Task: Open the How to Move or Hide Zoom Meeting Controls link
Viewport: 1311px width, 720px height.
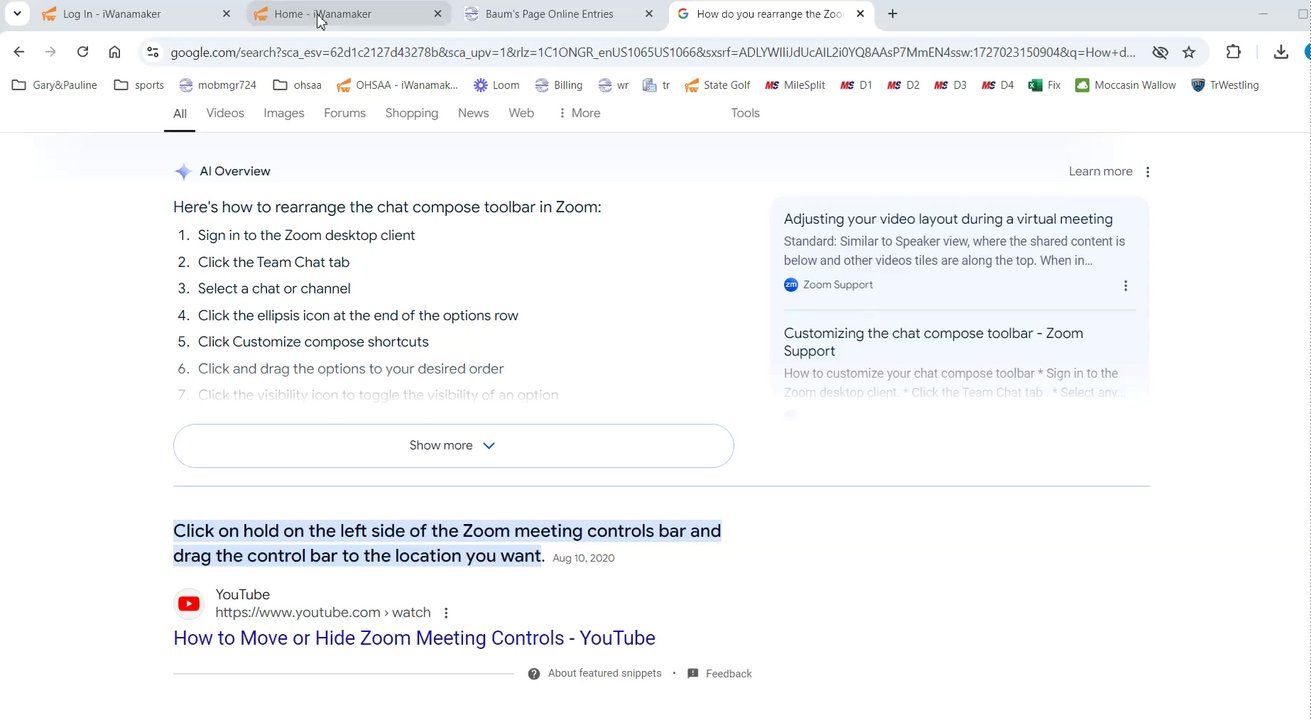Action: coord(414,638)
